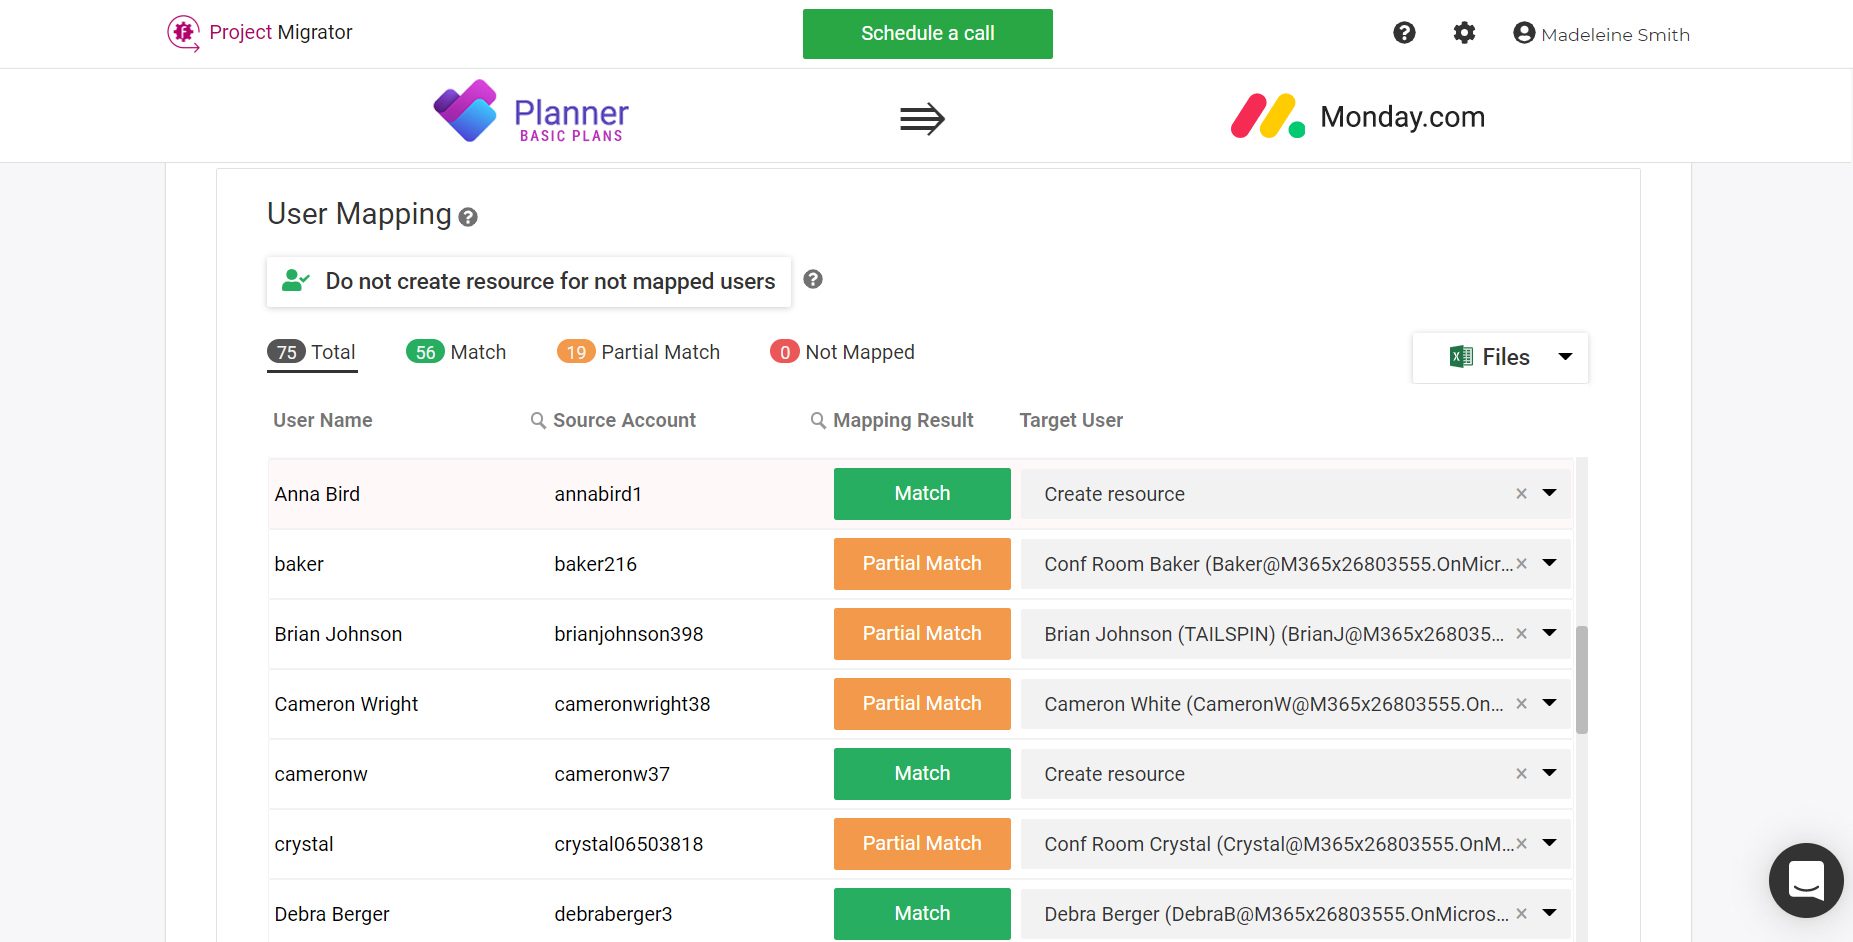Click the Cameron Wright user name

pyautogui.click(x=346, y=705)
